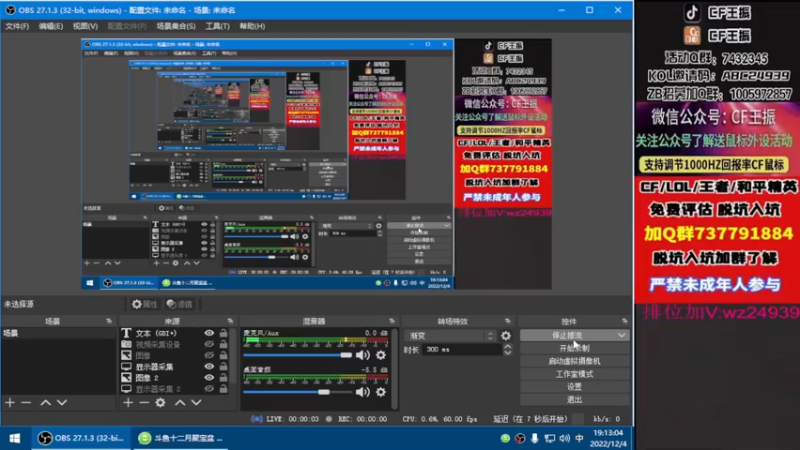Screen dimensions: 800x450
Task: Remove selected scene with minus icon in Scenes panel
Action: point(26,403)
